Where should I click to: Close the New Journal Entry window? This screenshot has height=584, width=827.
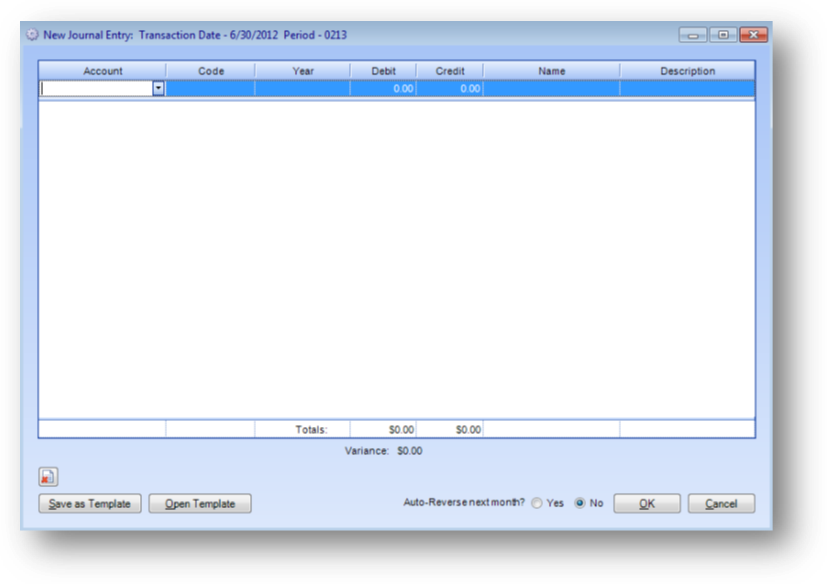[754, 35]
